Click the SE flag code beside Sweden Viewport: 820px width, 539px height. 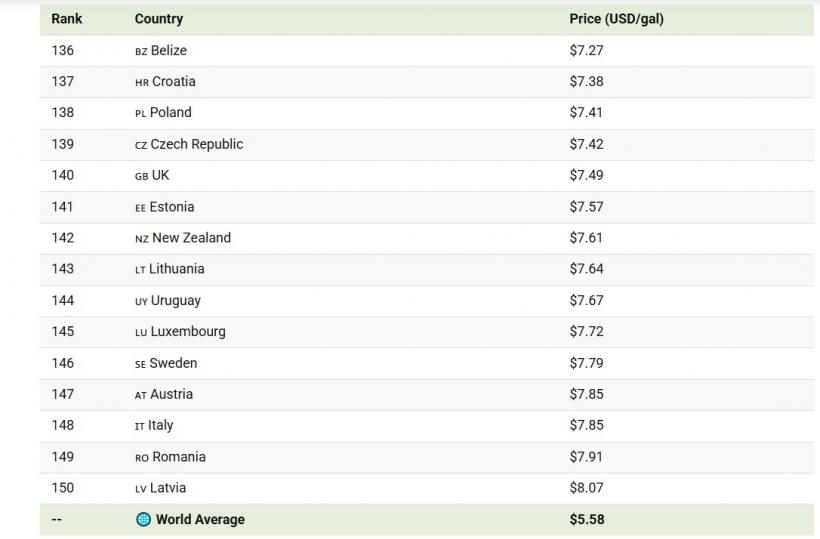click(x=140, y=364)
